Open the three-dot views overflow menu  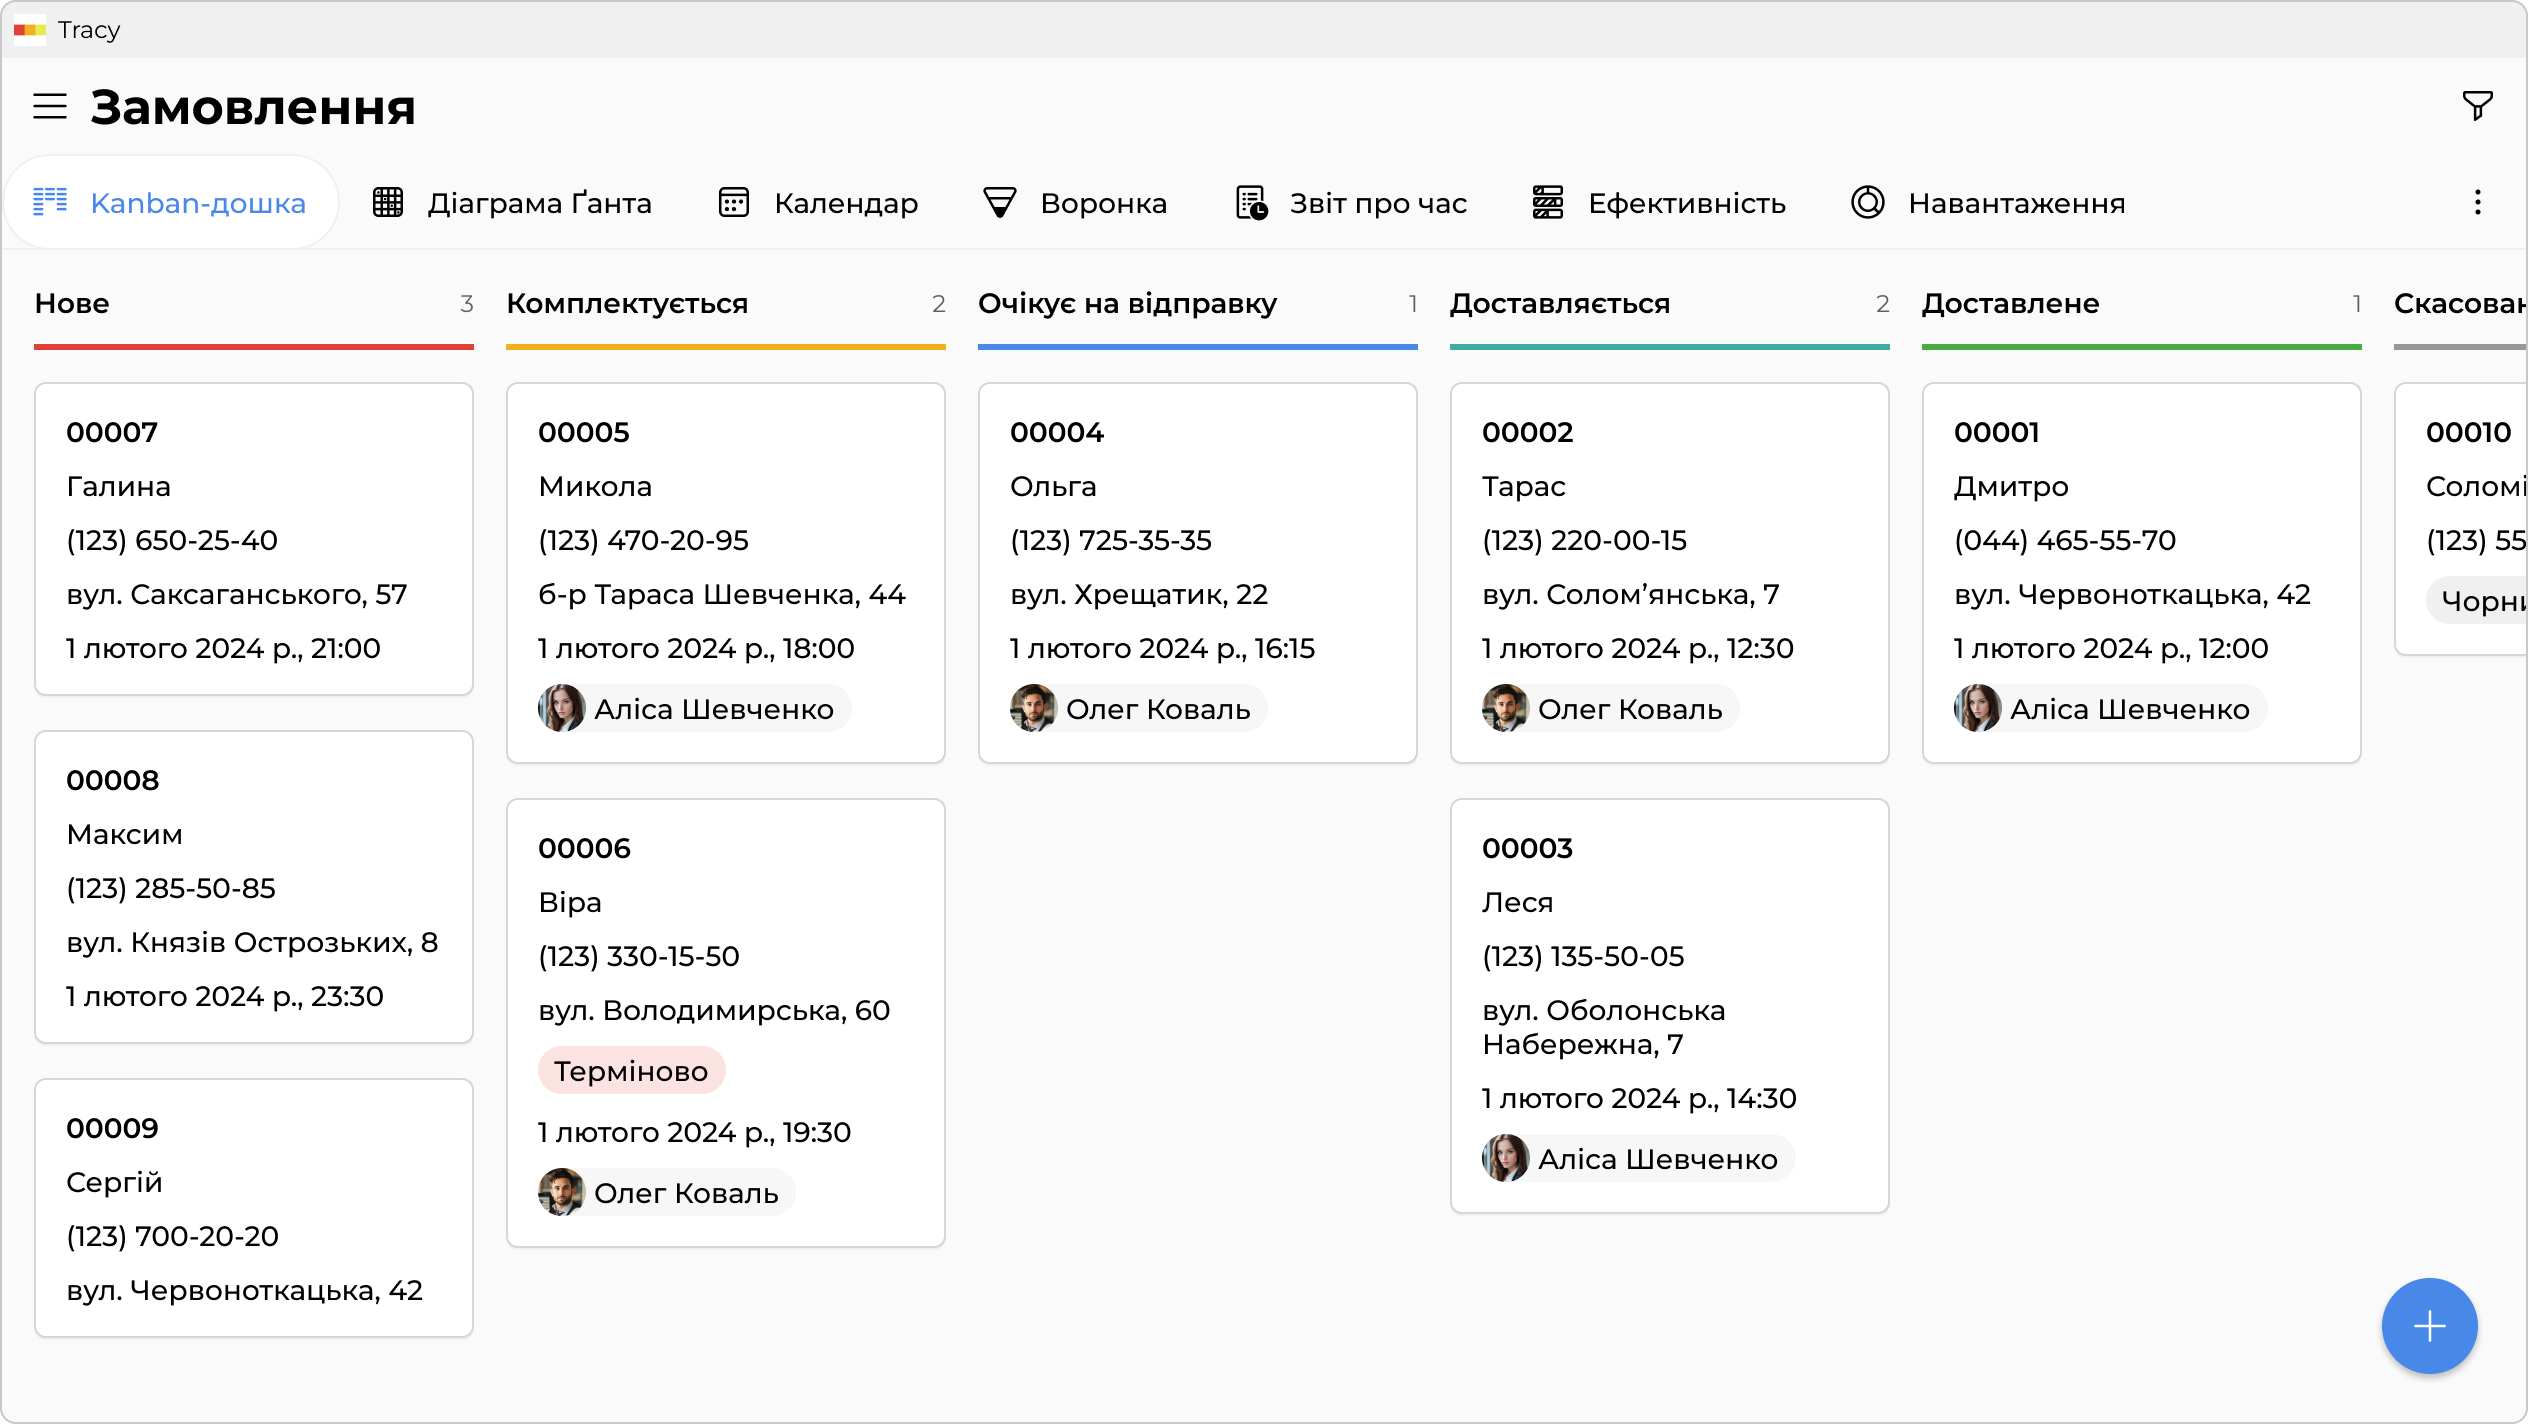[2477, 203]
